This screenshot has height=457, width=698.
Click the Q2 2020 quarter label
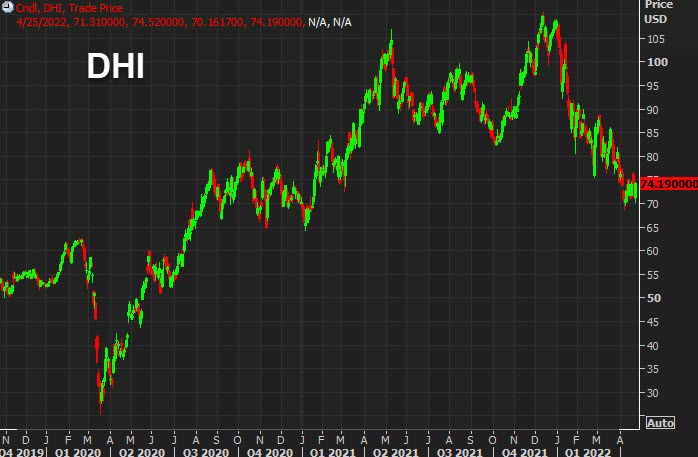click(142, 453)
